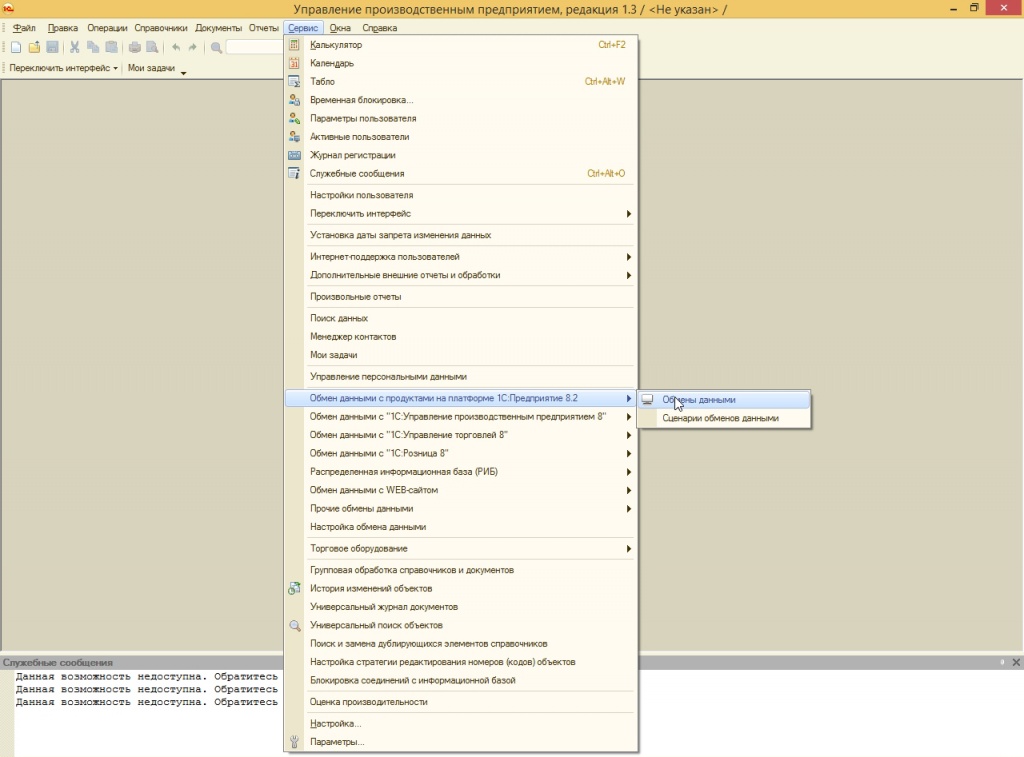Expand Интернет-поддержка пользователей submenu

click(384, 257)
